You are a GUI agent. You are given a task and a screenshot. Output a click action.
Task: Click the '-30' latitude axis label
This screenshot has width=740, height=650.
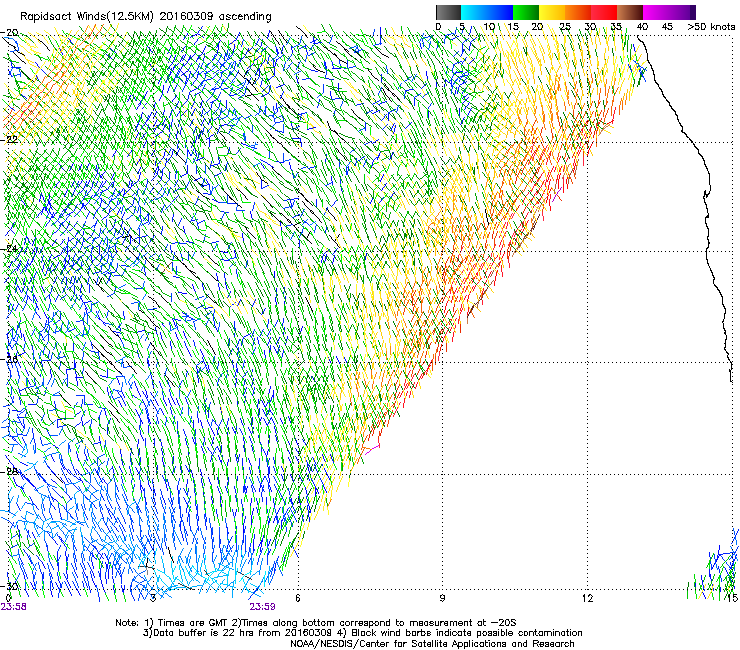(10, 586)
